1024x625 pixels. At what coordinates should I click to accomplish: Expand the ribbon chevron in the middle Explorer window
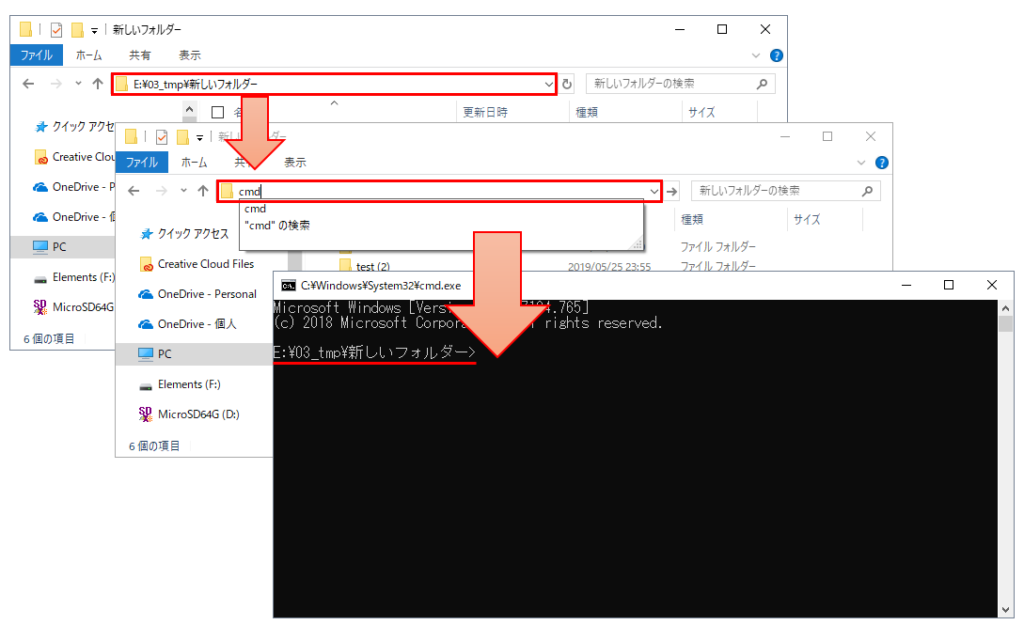click(861, 163)
